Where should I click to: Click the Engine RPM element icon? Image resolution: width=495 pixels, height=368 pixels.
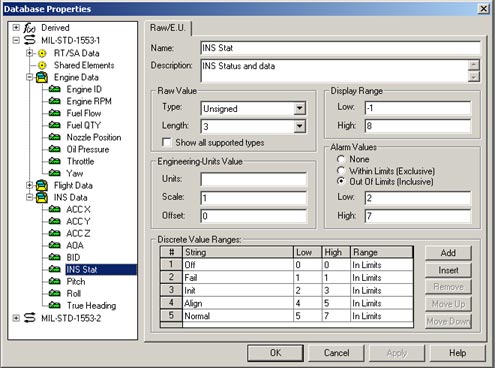pyautogui.click(x=55, y=101)
